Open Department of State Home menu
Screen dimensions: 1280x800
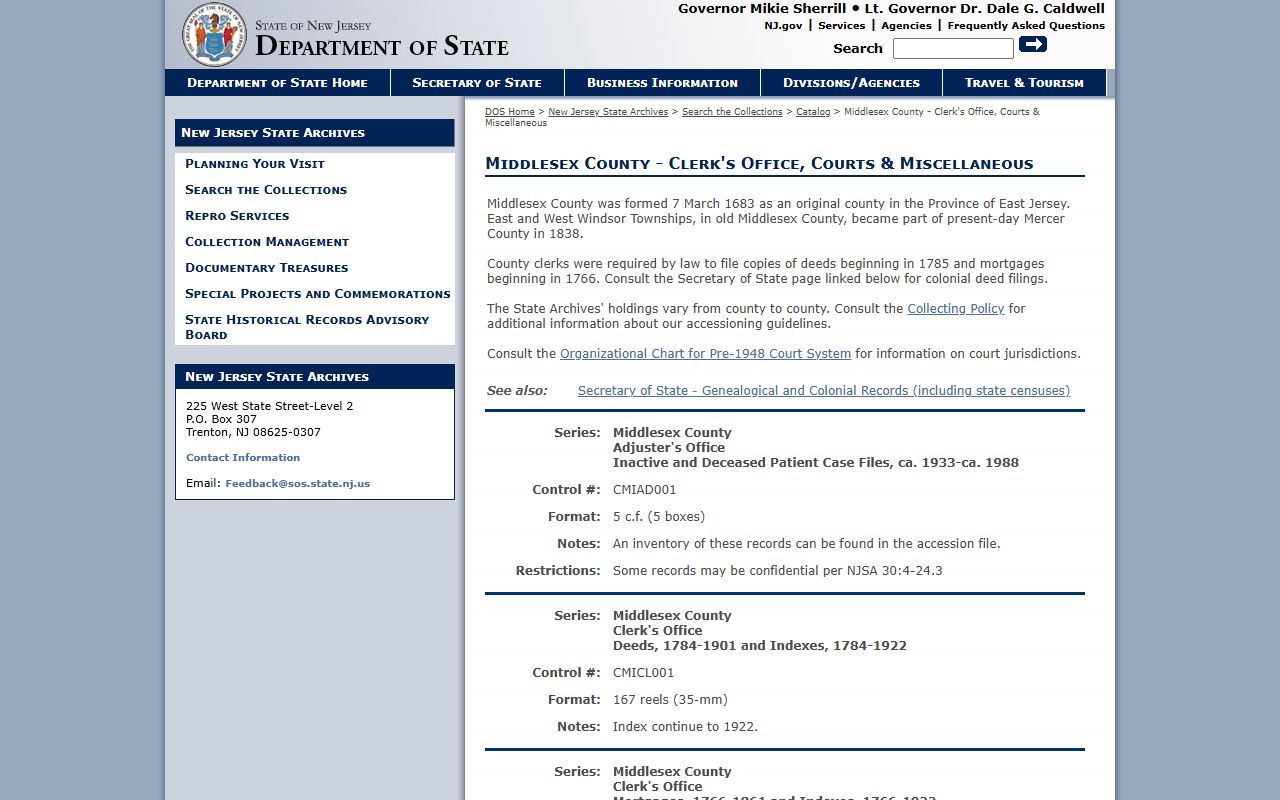[277, 83]
